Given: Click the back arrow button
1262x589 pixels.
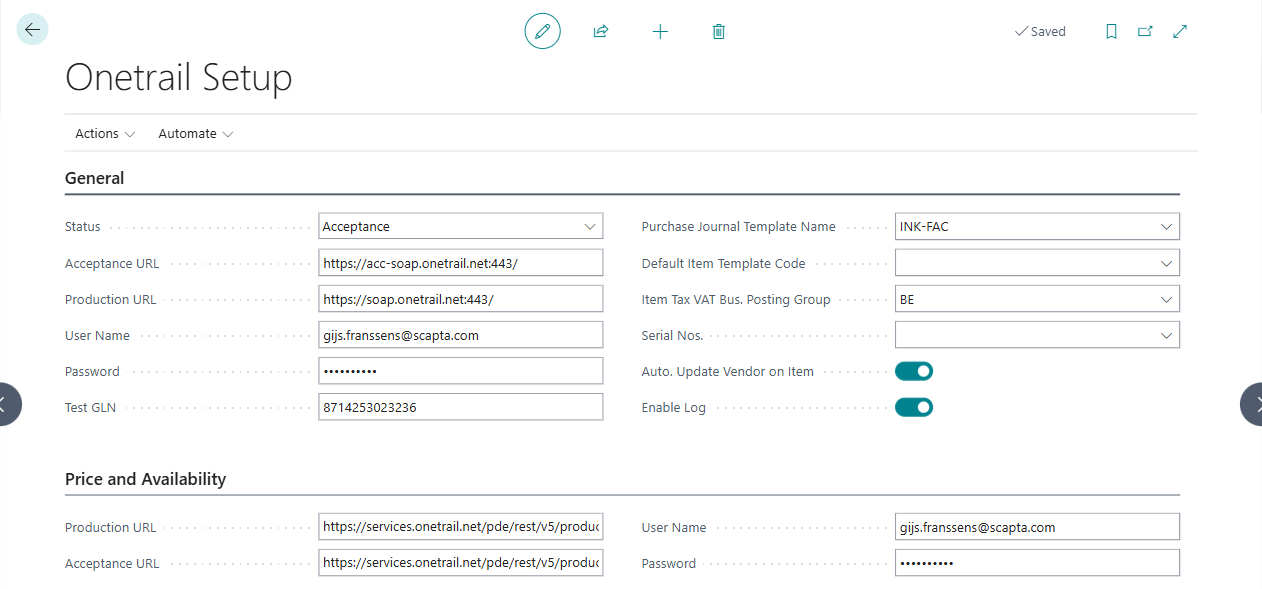Looking at the screenshot, I should click(x=32, y=30).
